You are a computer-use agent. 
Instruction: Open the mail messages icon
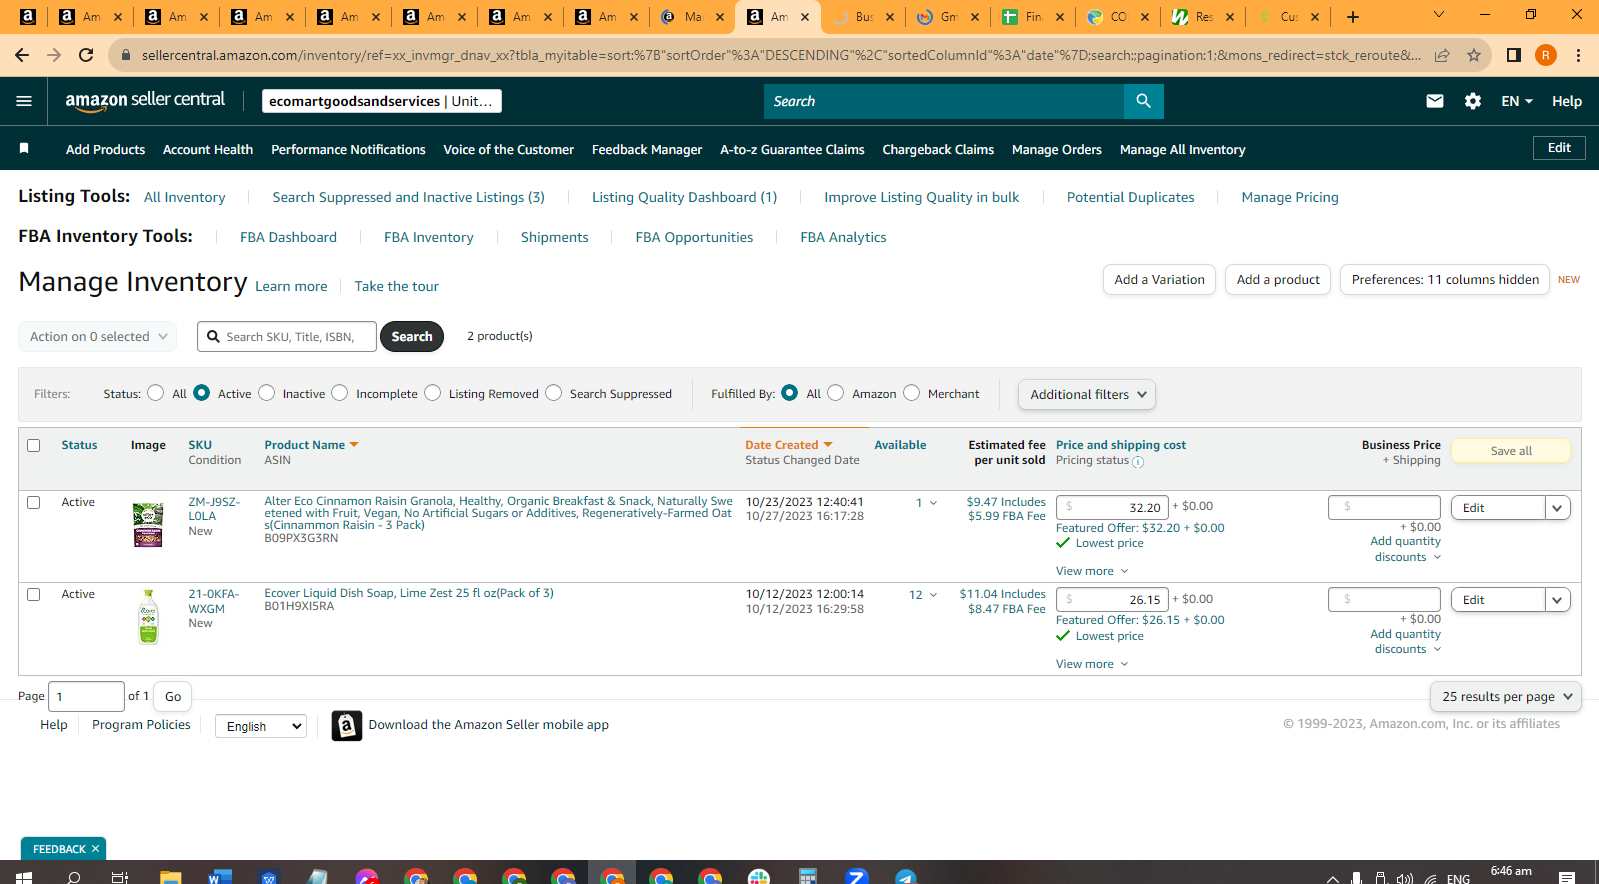click(x=1434, y=101)
